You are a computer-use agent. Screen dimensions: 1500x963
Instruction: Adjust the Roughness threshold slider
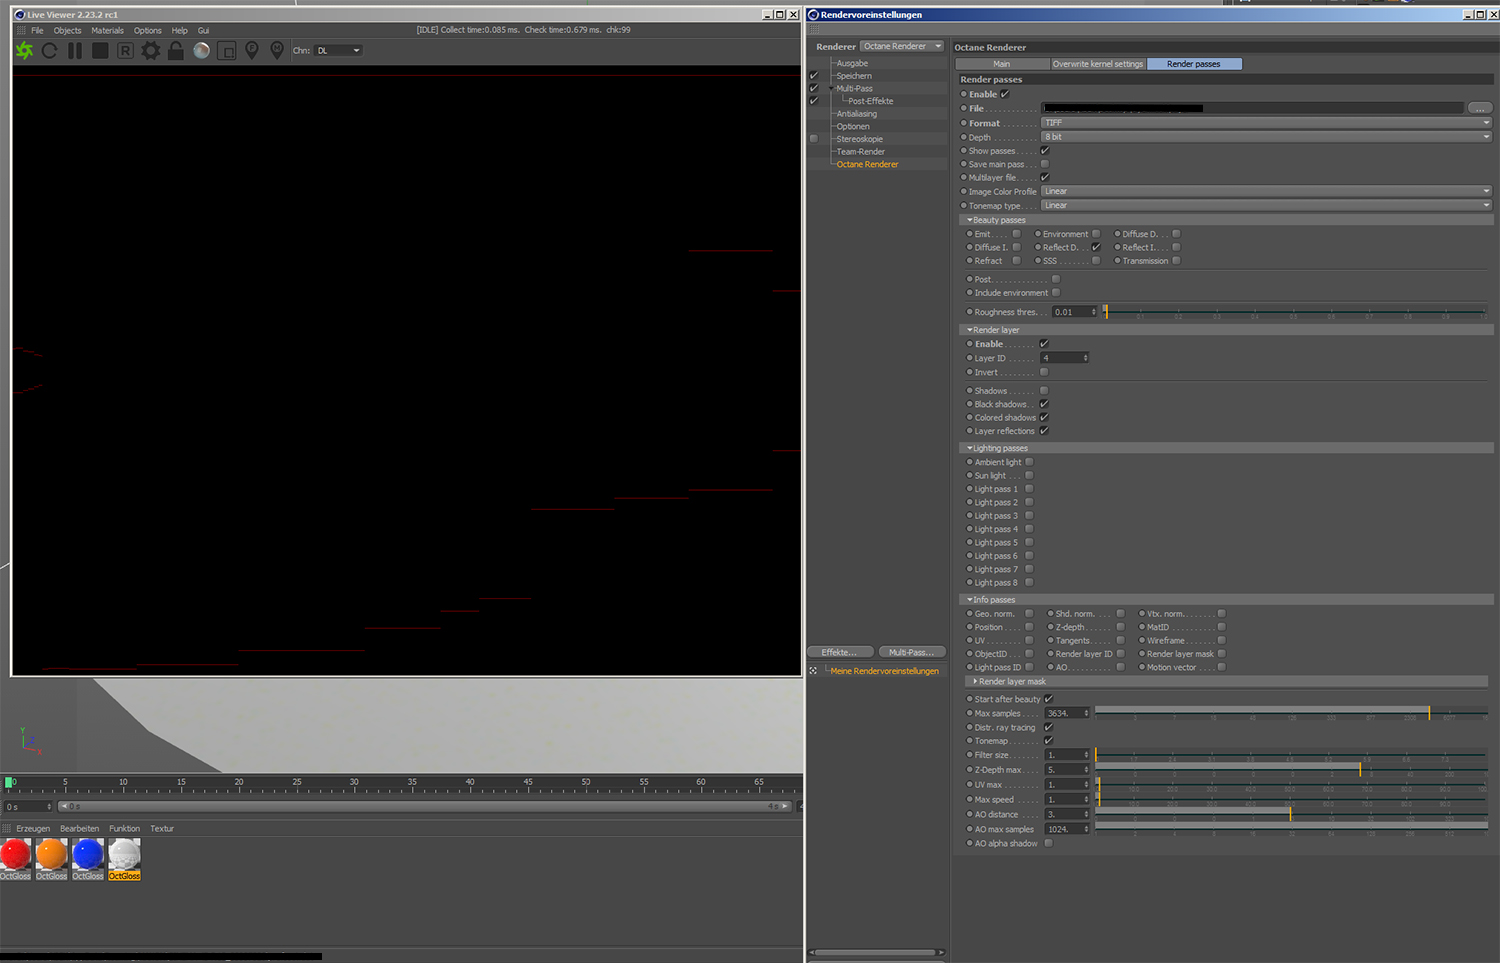coord(1295,312)
